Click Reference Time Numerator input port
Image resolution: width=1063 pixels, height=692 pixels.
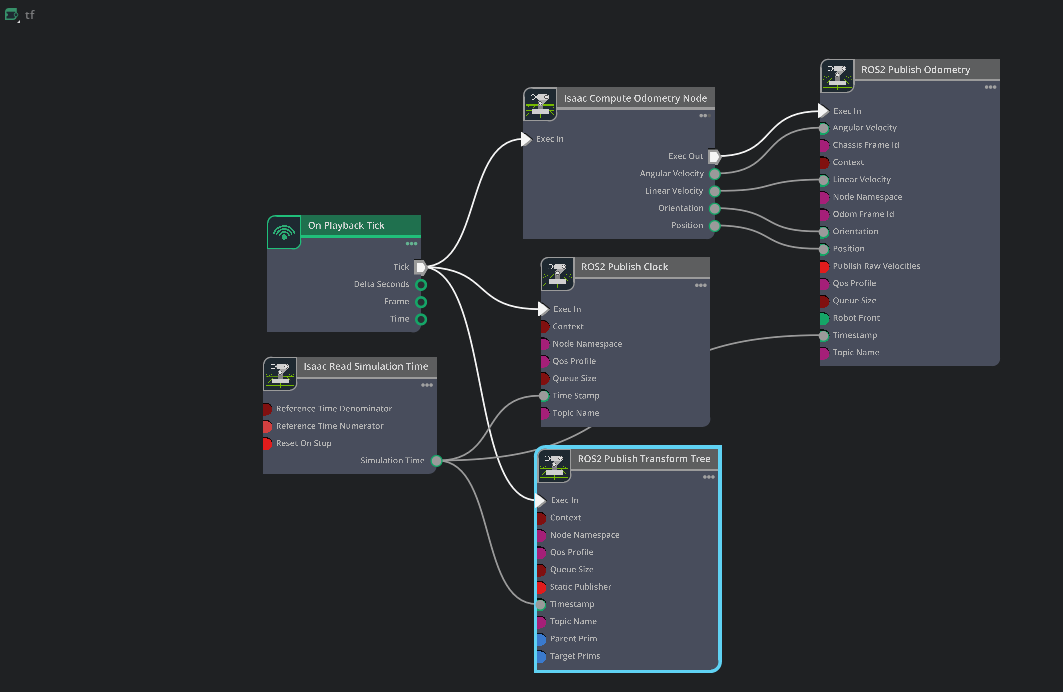coord(267,426)
